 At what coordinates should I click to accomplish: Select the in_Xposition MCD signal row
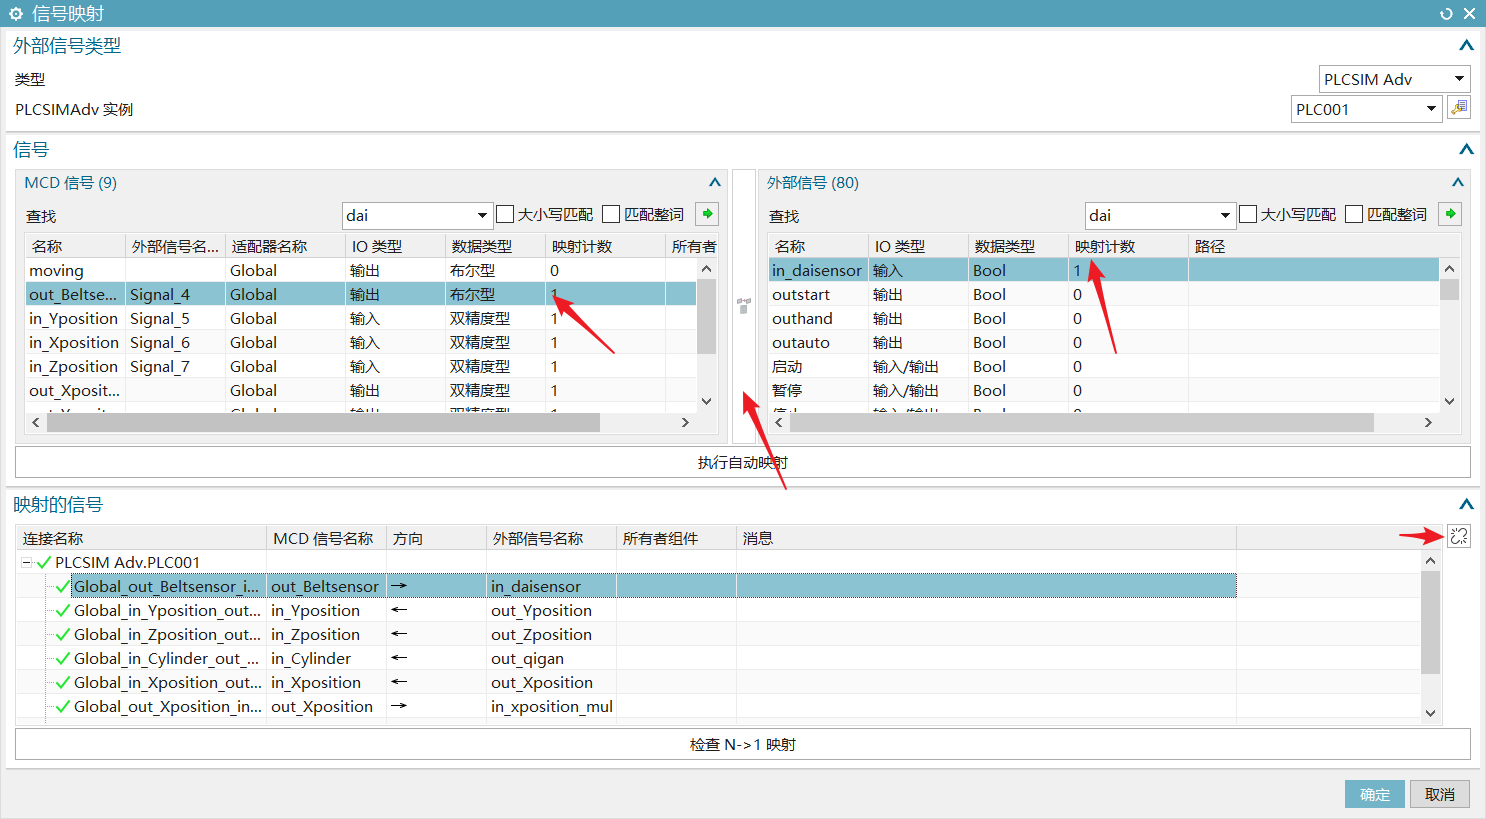pos(361,342)
